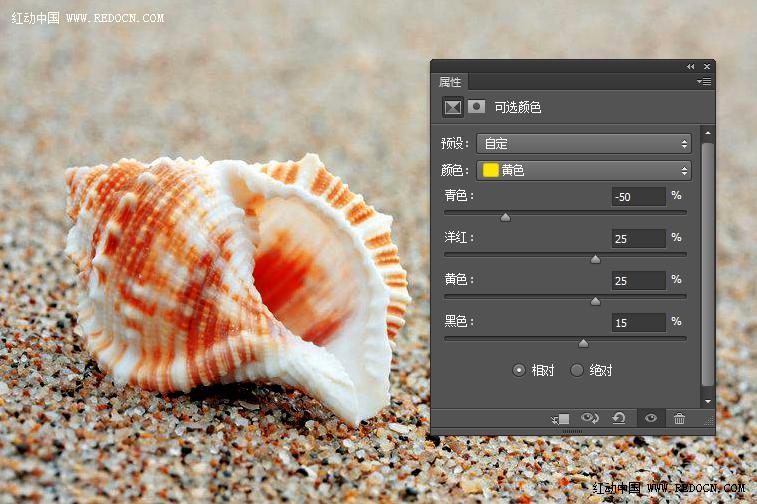Image resolution: width=757 pixels, height=504 pixels.
Task: Click the 可选颜色 title text
Action: pos(518,107)
